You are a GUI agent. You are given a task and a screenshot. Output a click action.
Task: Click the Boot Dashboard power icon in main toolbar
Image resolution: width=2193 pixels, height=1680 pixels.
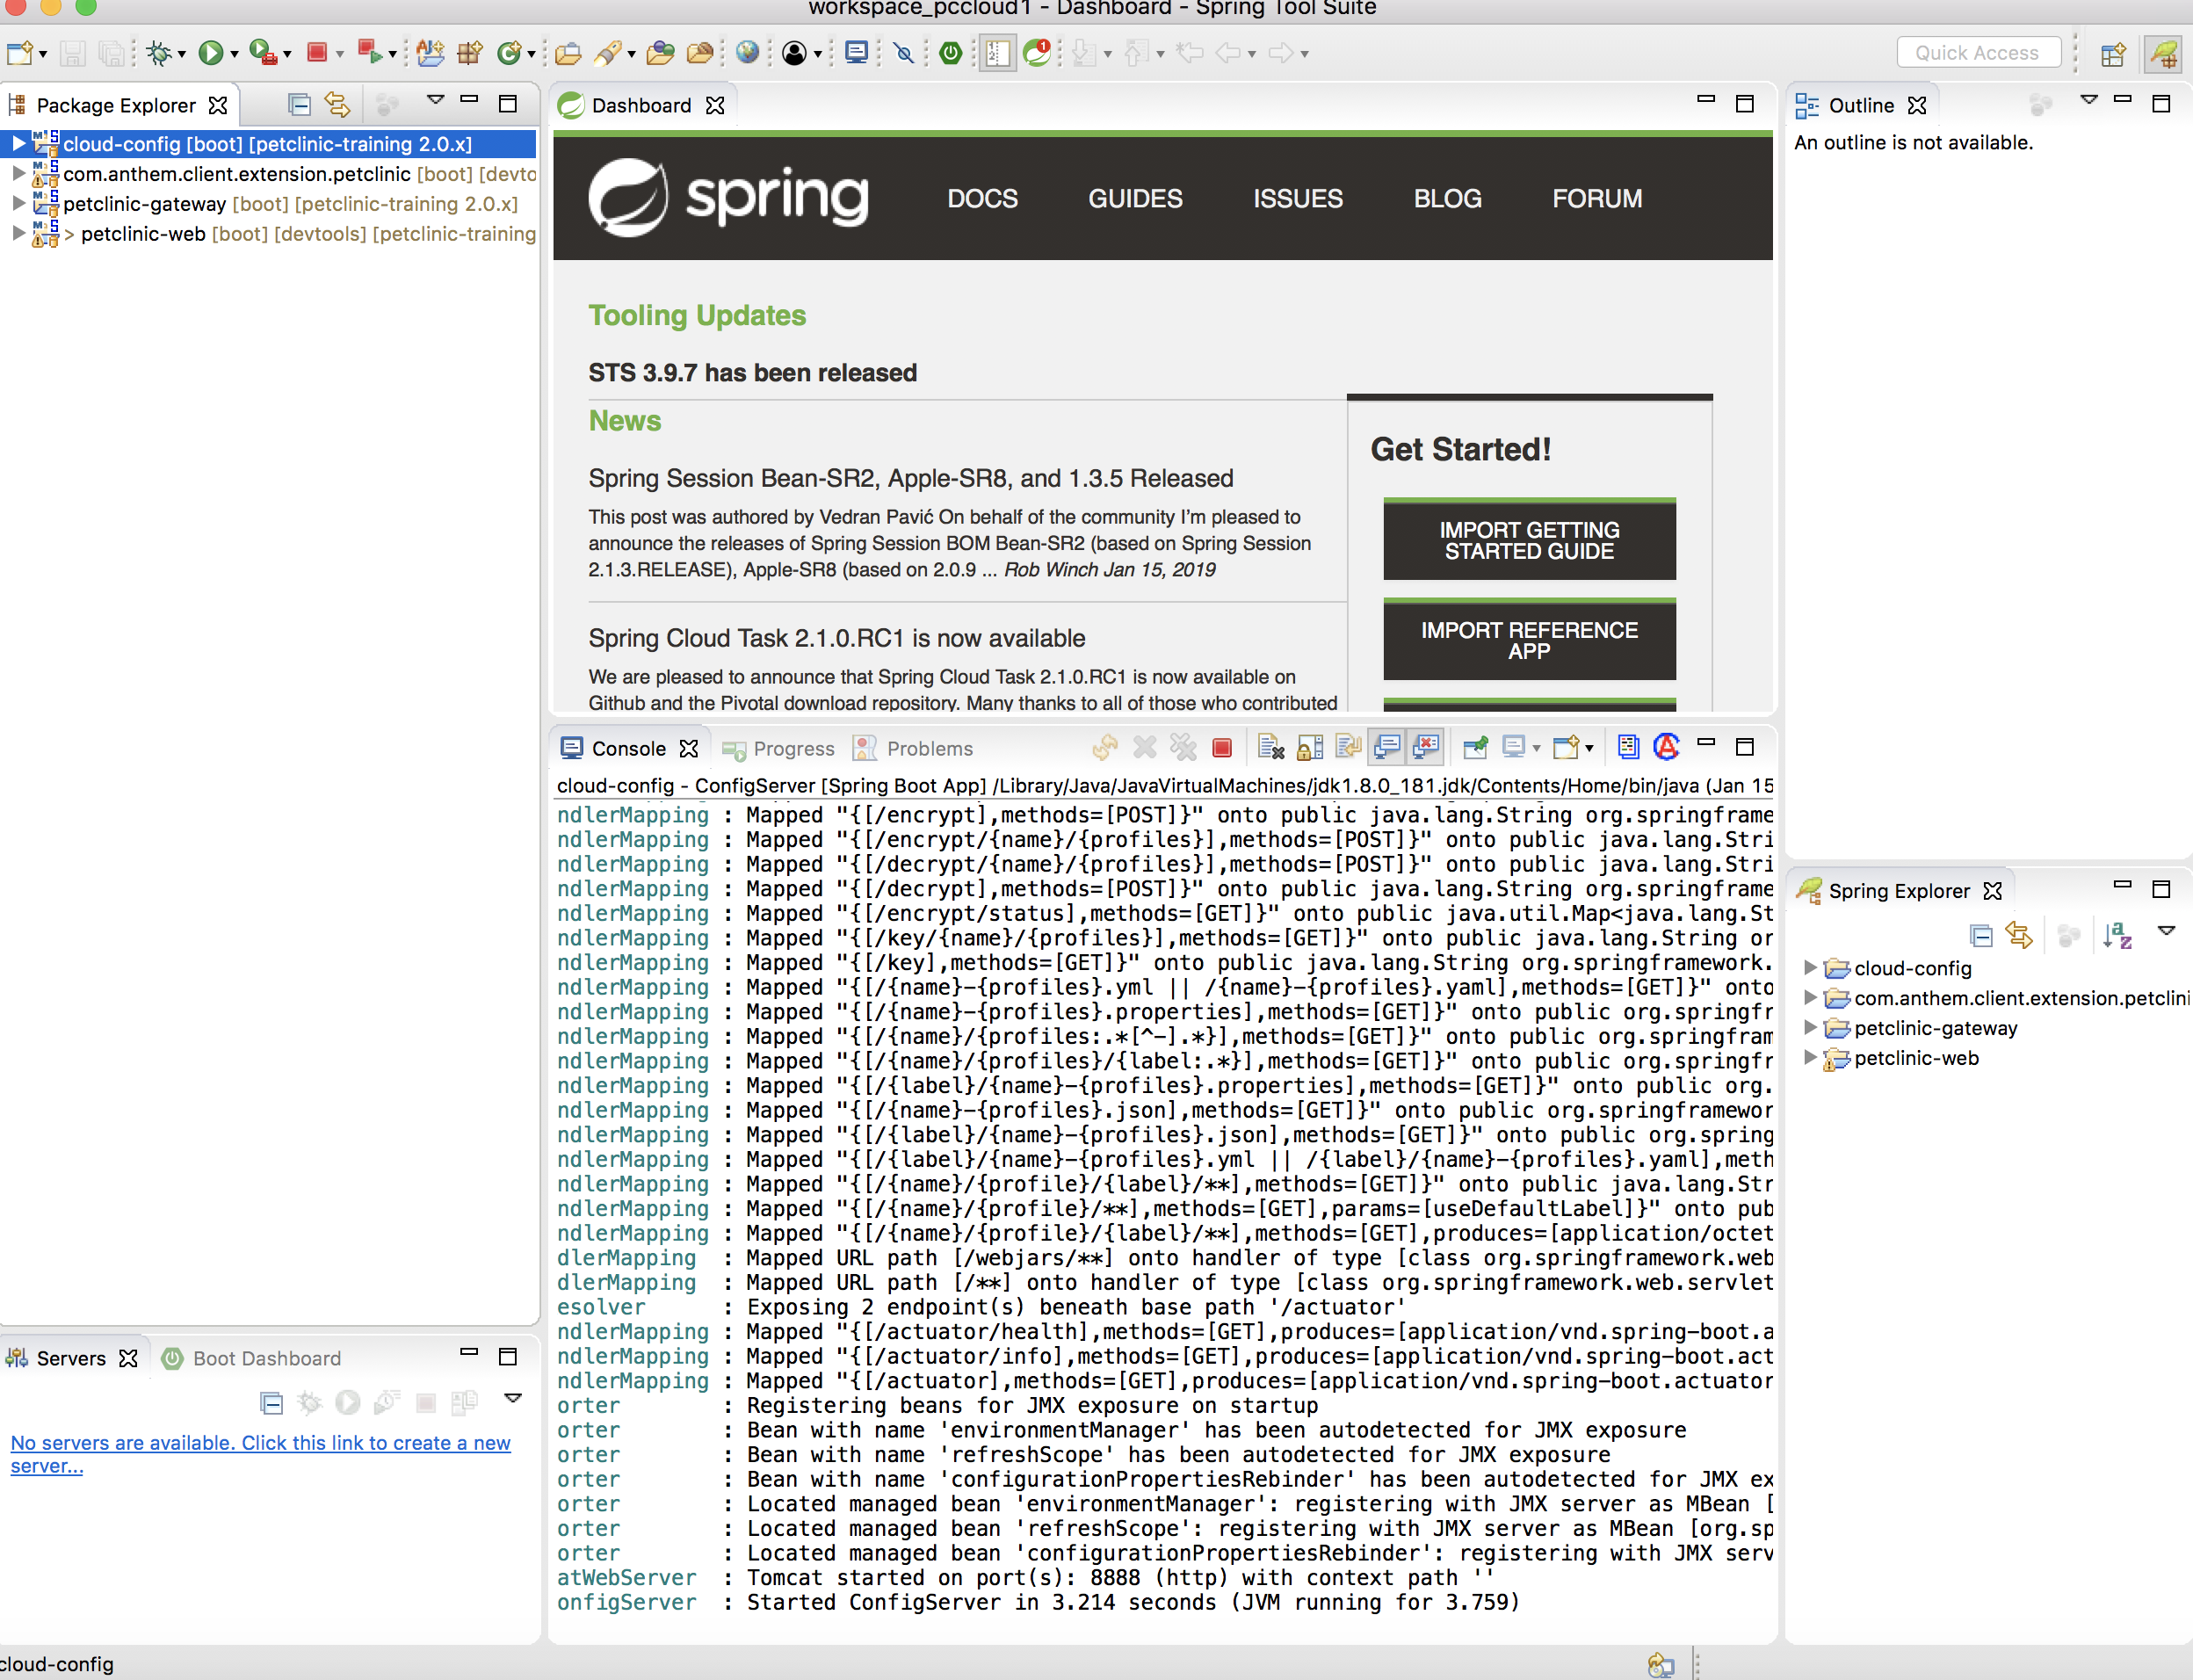[950, 53]
